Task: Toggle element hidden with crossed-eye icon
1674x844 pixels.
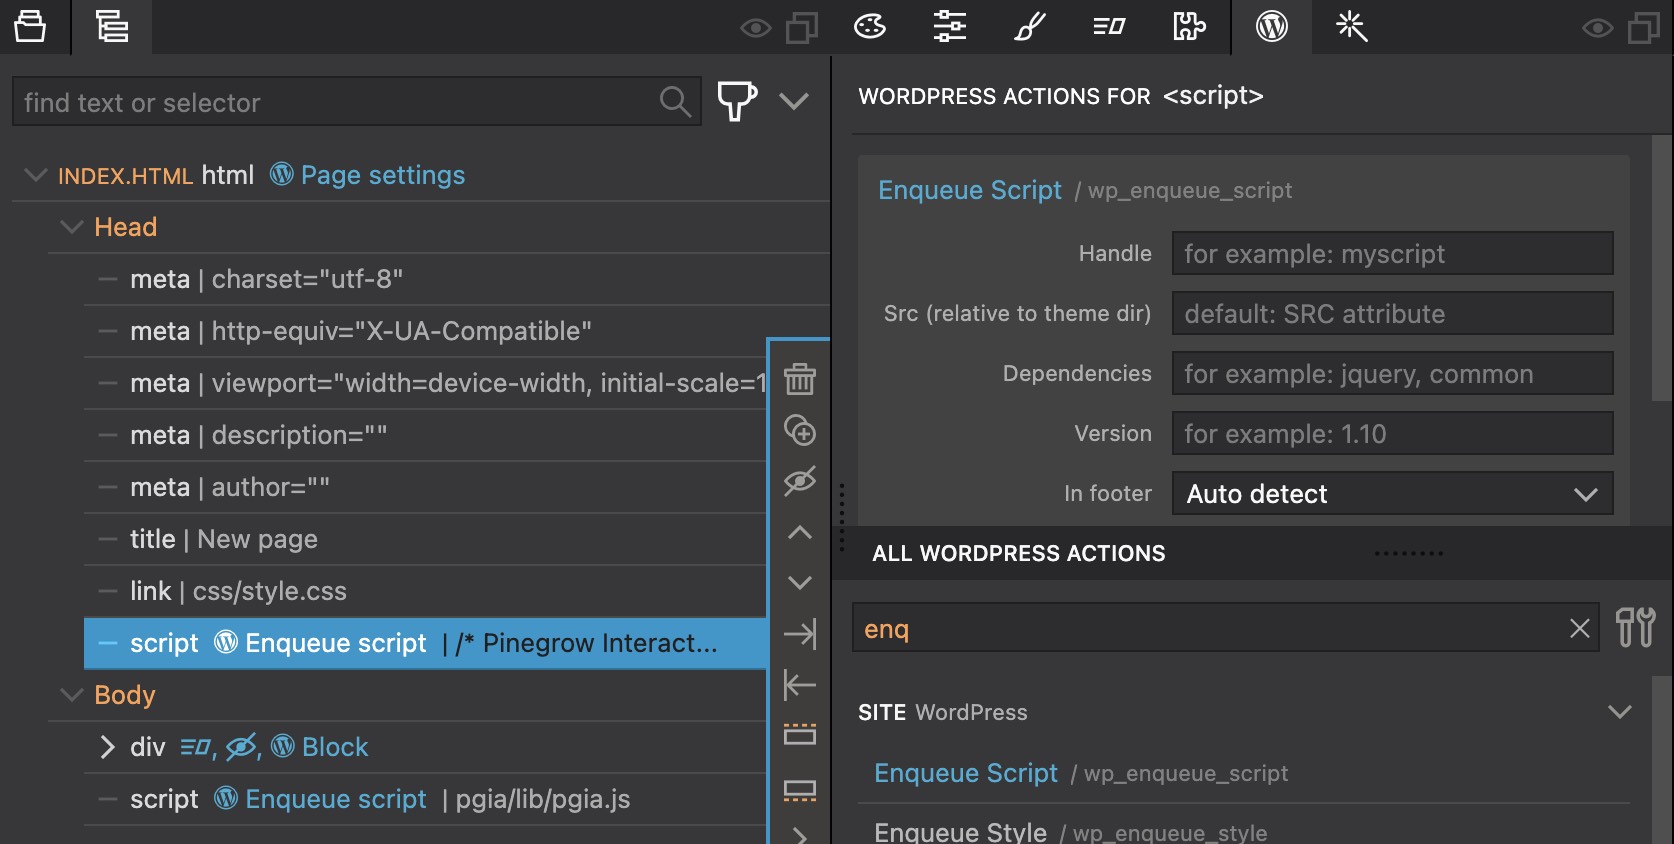Action: click(799, 481)
